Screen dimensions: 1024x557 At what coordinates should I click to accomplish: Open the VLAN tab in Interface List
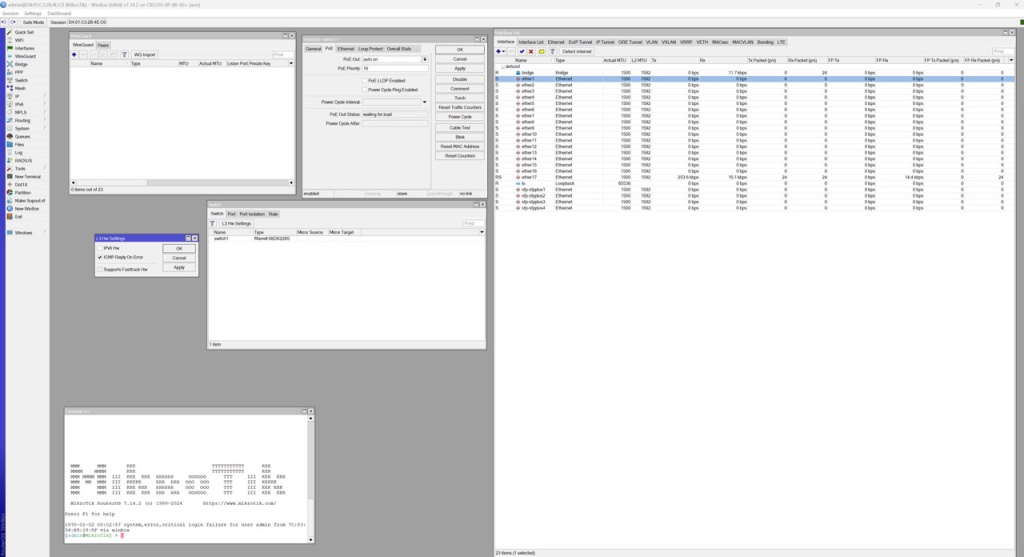point(652,42)
